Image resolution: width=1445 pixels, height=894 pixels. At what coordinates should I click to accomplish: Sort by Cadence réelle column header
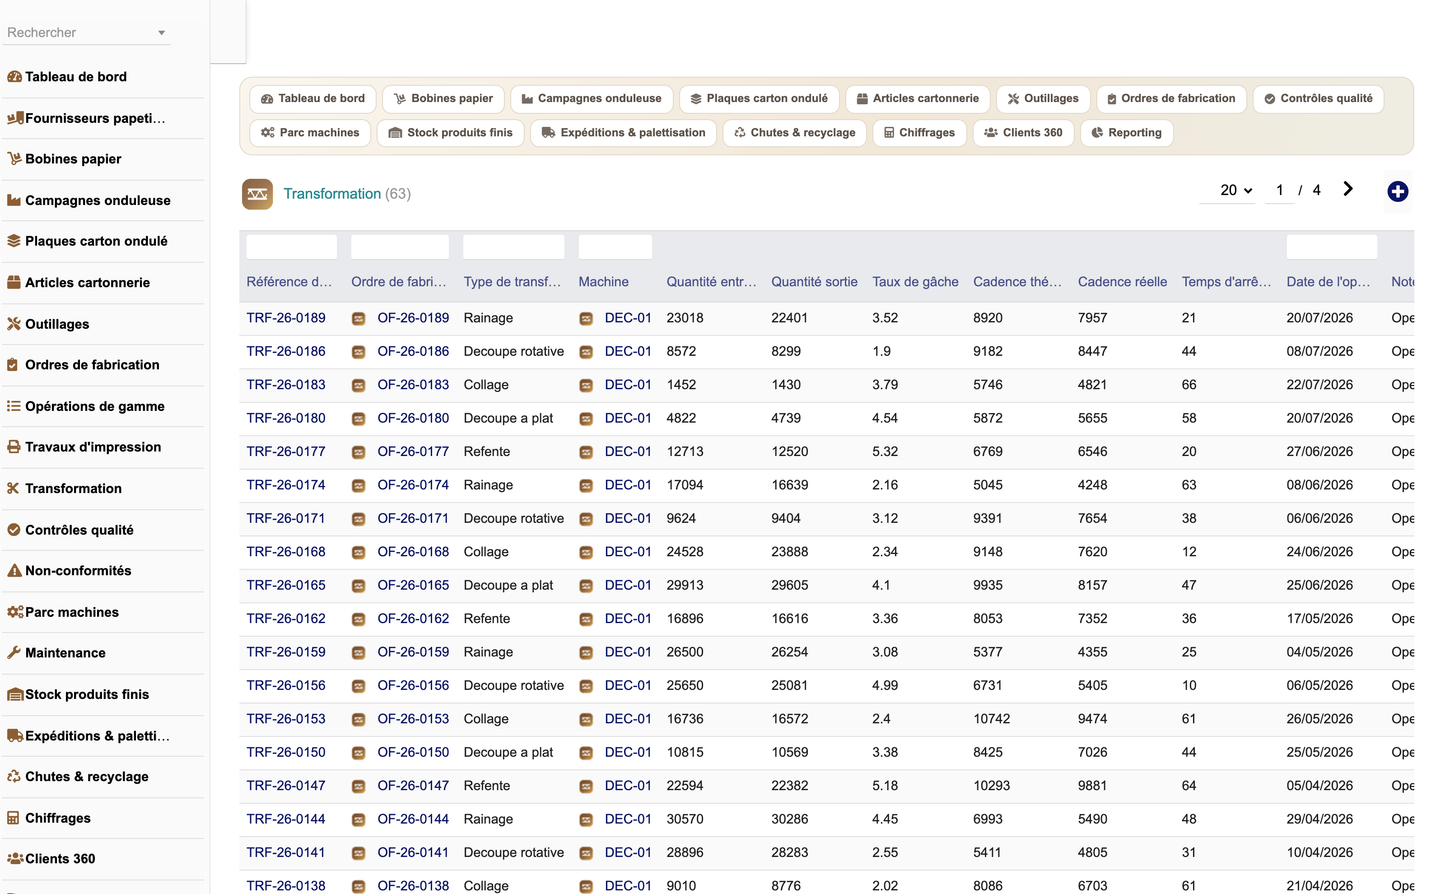[1122, 282]
